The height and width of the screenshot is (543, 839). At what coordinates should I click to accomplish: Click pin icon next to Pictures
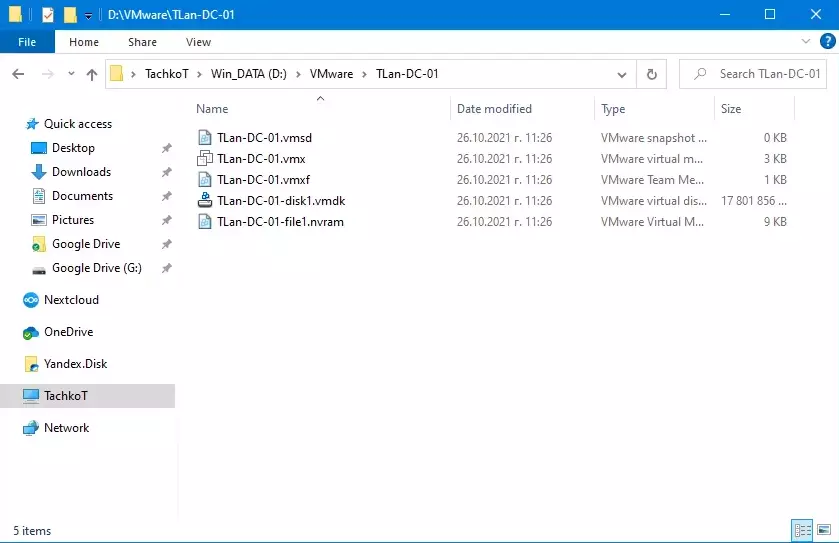click(166, 220)
